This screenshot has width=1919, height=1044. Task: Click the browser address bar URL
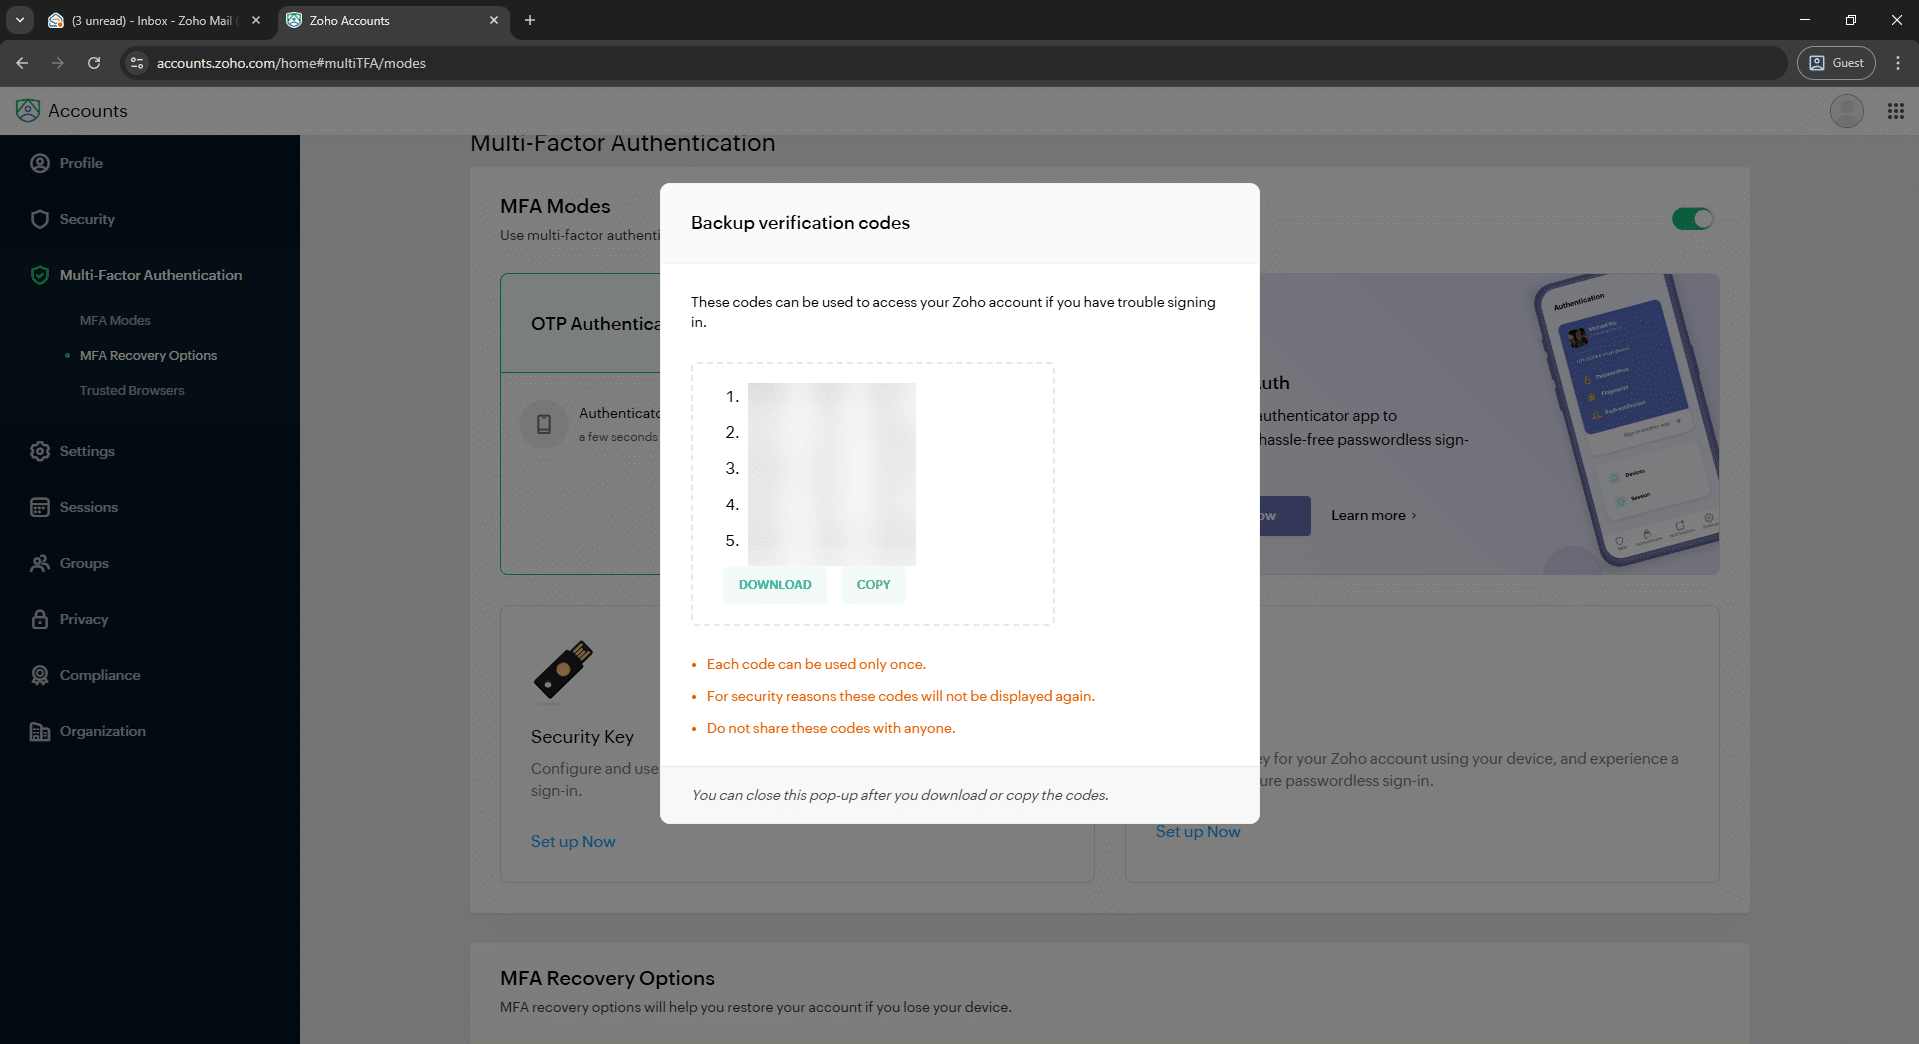[291, 63]
